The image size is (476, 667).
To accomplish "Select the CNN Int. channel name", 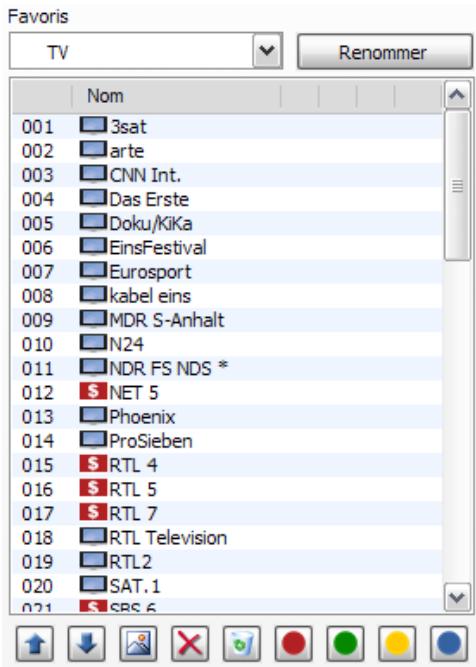I will point(145,175).
